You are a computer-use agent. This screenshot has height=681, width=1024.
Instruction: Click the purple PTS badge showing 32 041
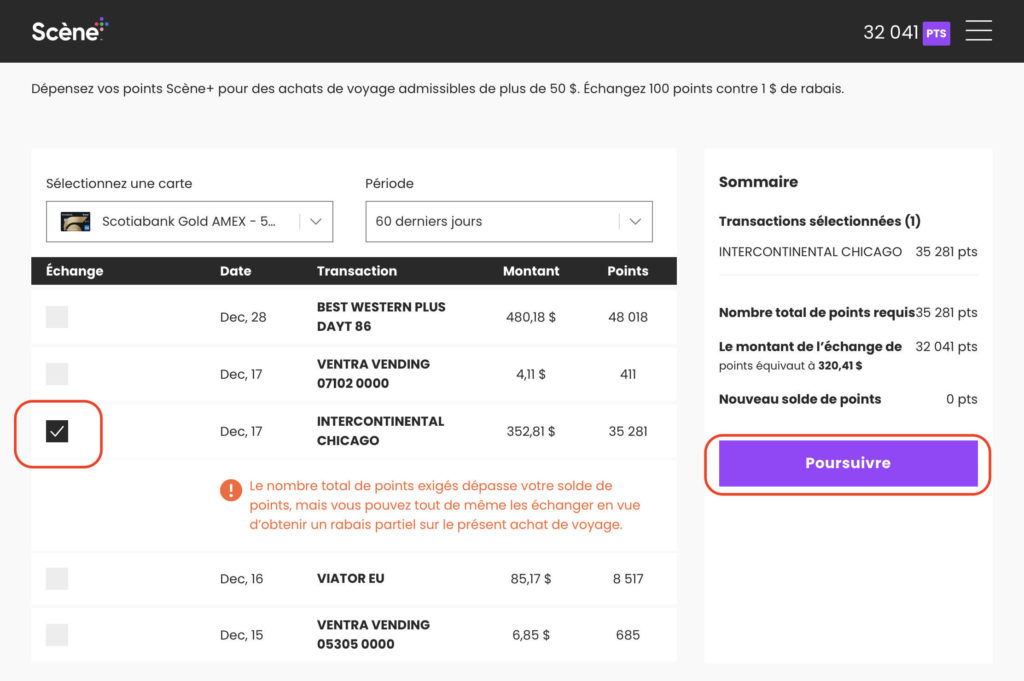click(937, 33)
